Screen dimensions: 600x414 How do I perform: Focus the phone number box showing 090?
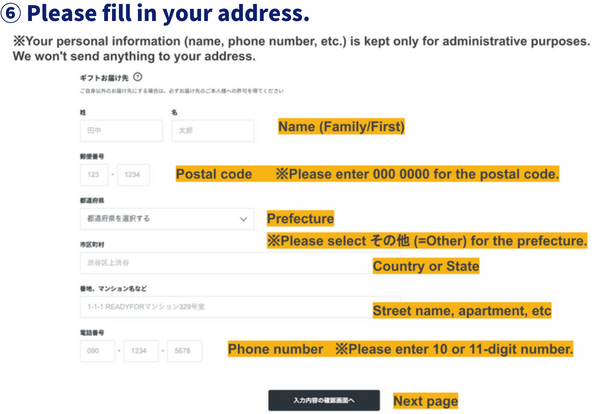coord(95,351)
